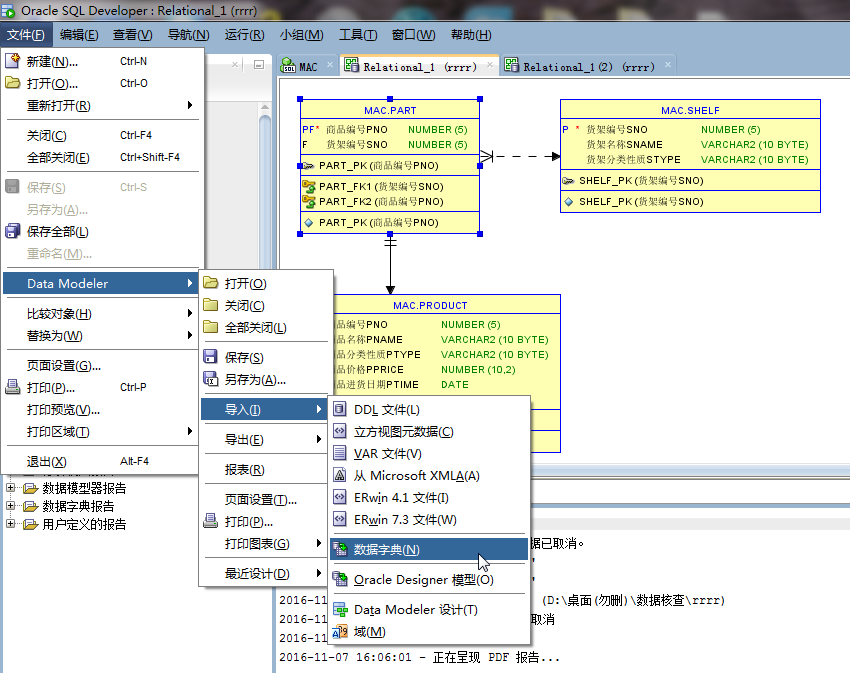Click the MAC SQL worksheet tab icon

pyautogui.click(x=288, y=66)
